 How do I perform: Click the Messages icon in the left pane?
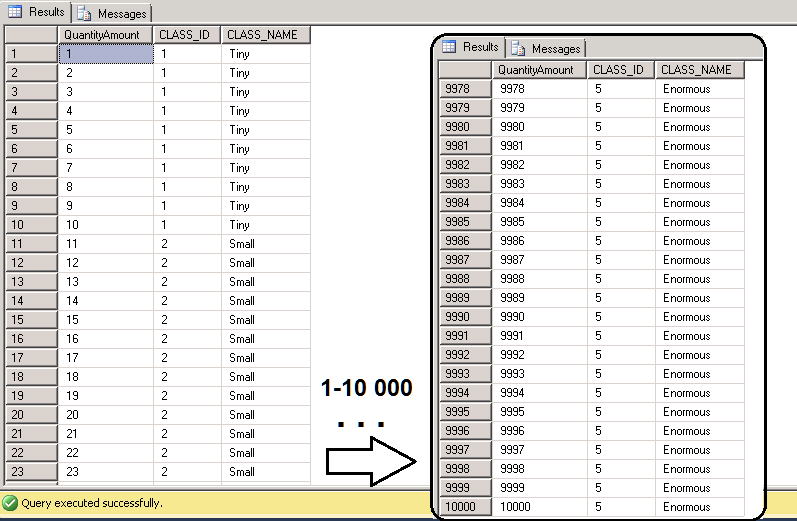[x=83, y=13]
